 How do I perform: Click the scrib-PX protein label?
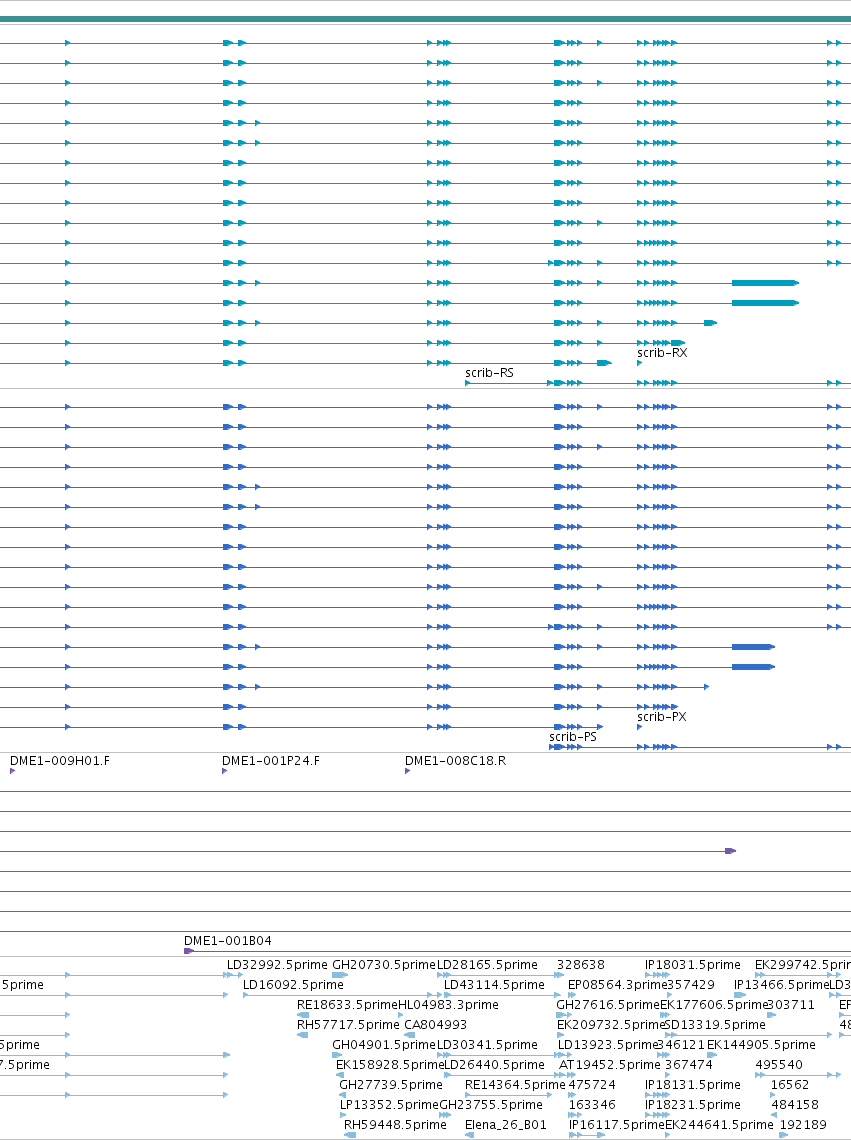[x=662, y=717]
